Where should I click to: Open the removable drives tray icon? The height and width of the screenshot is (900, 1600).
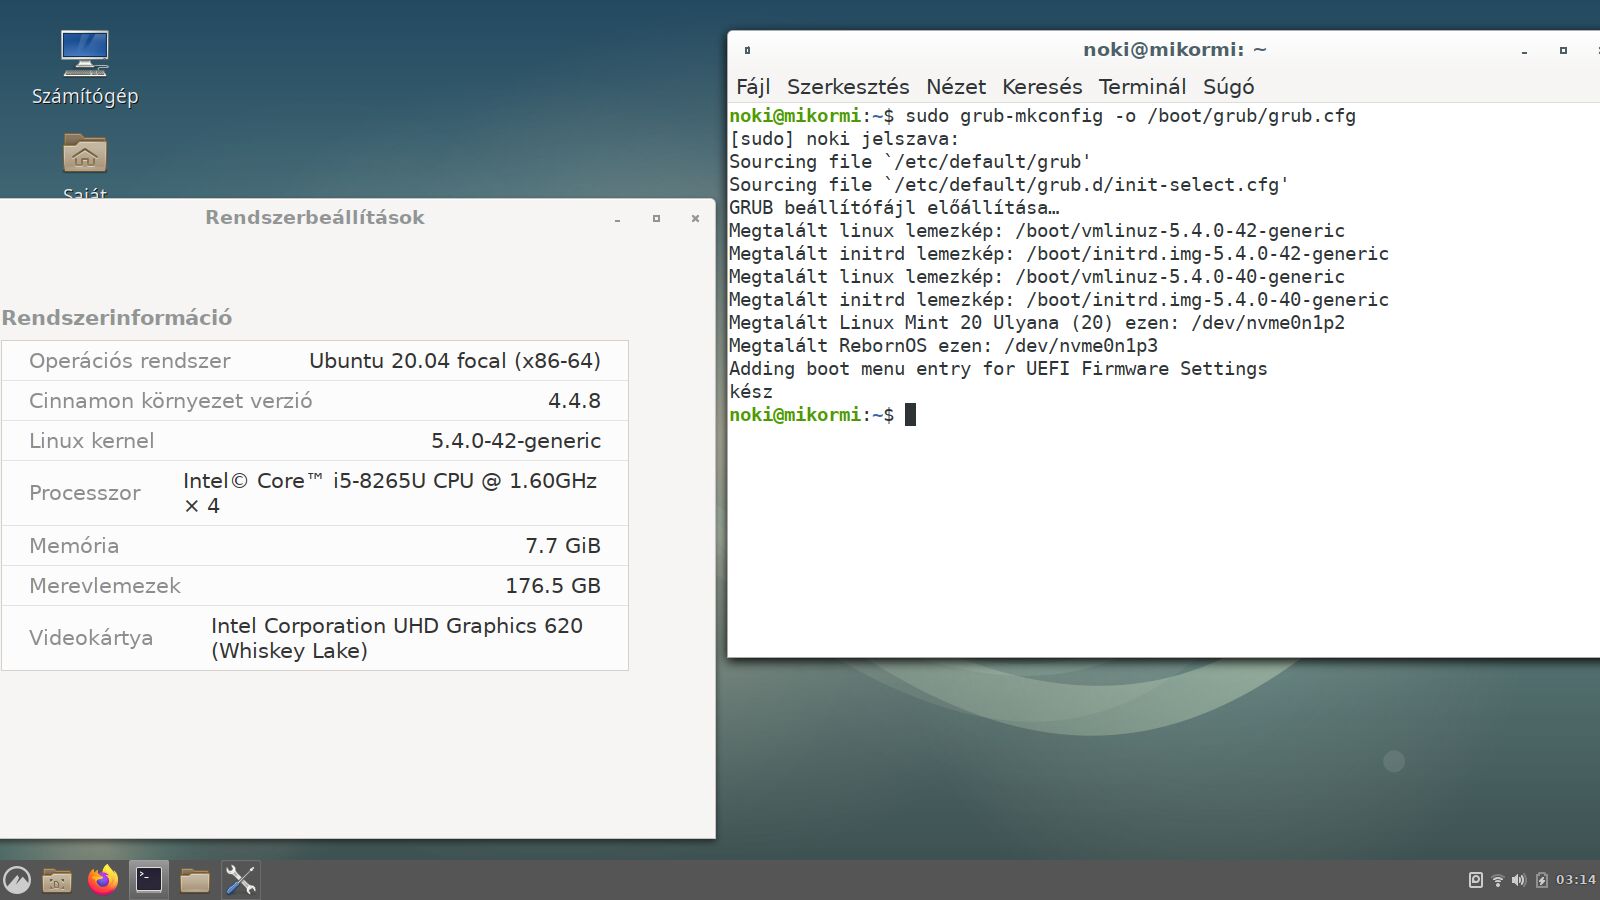[x=1475, y=880]
